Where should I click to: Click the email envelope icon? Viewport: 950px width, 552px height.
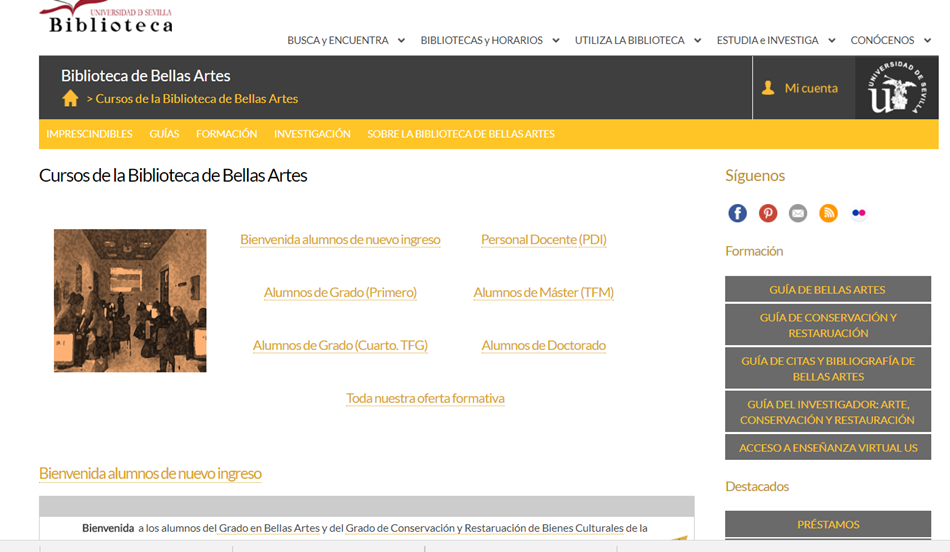pos(798,213)
